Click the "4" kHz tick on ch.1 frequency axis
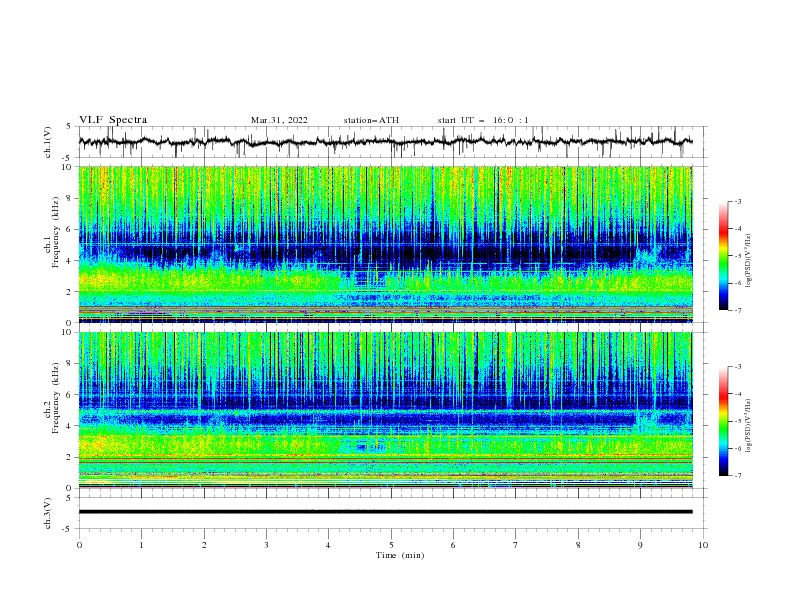The height and width of the screenshot is (612, 792). coord(70,261)
